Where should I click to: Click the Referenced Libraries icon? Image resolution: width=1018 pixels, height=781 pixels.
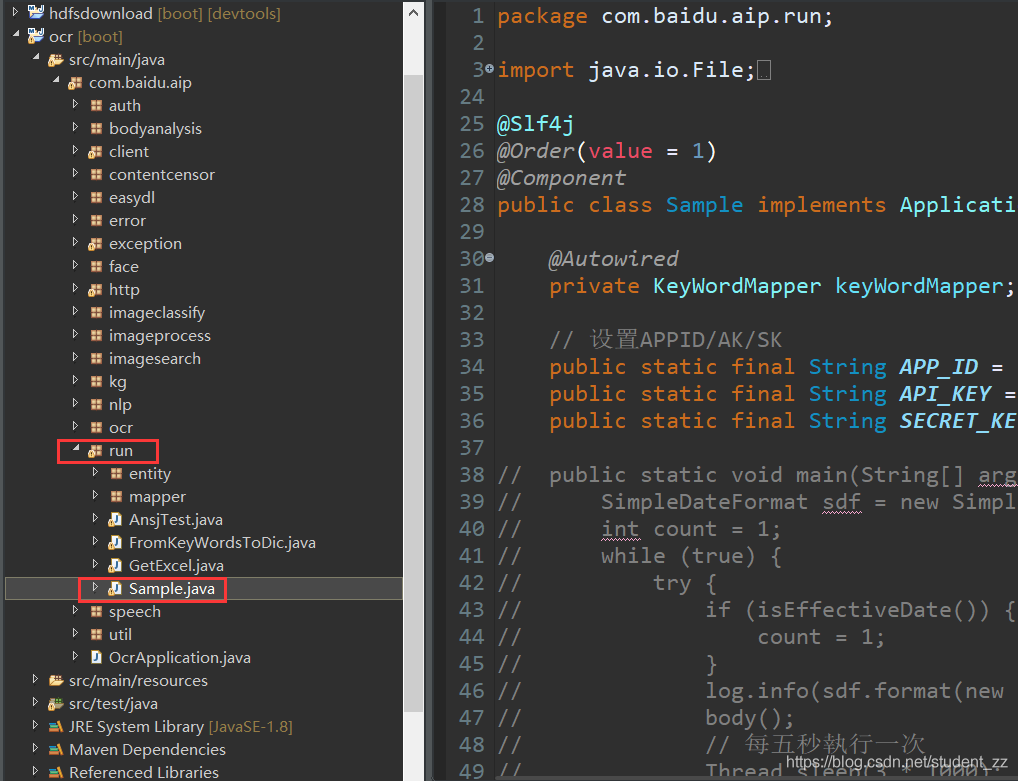point(56,772)
